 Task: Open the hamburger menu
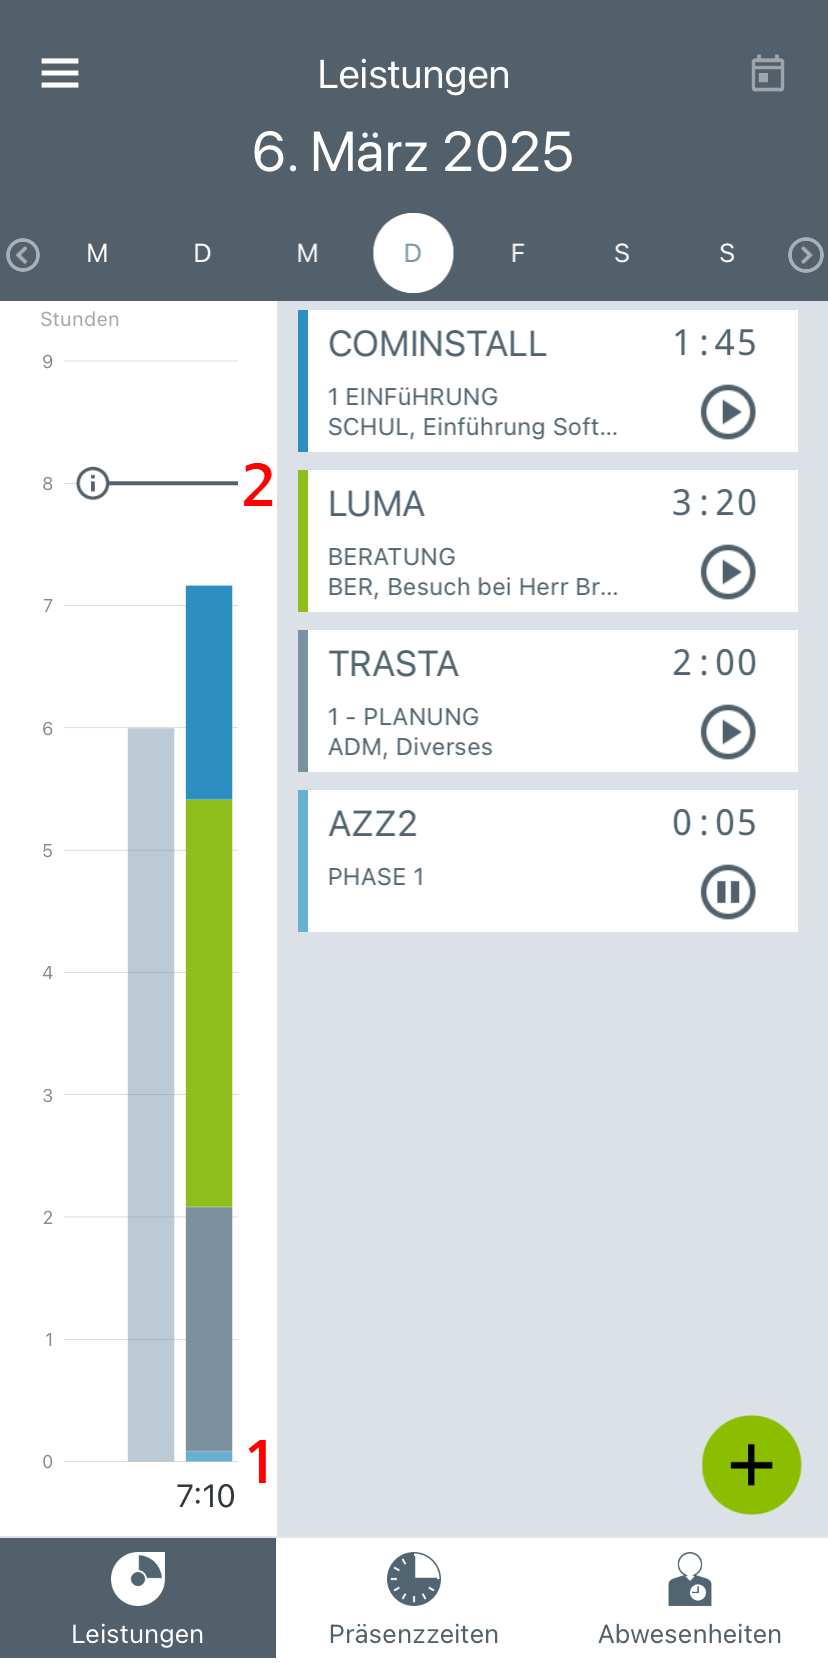[60, 73]
